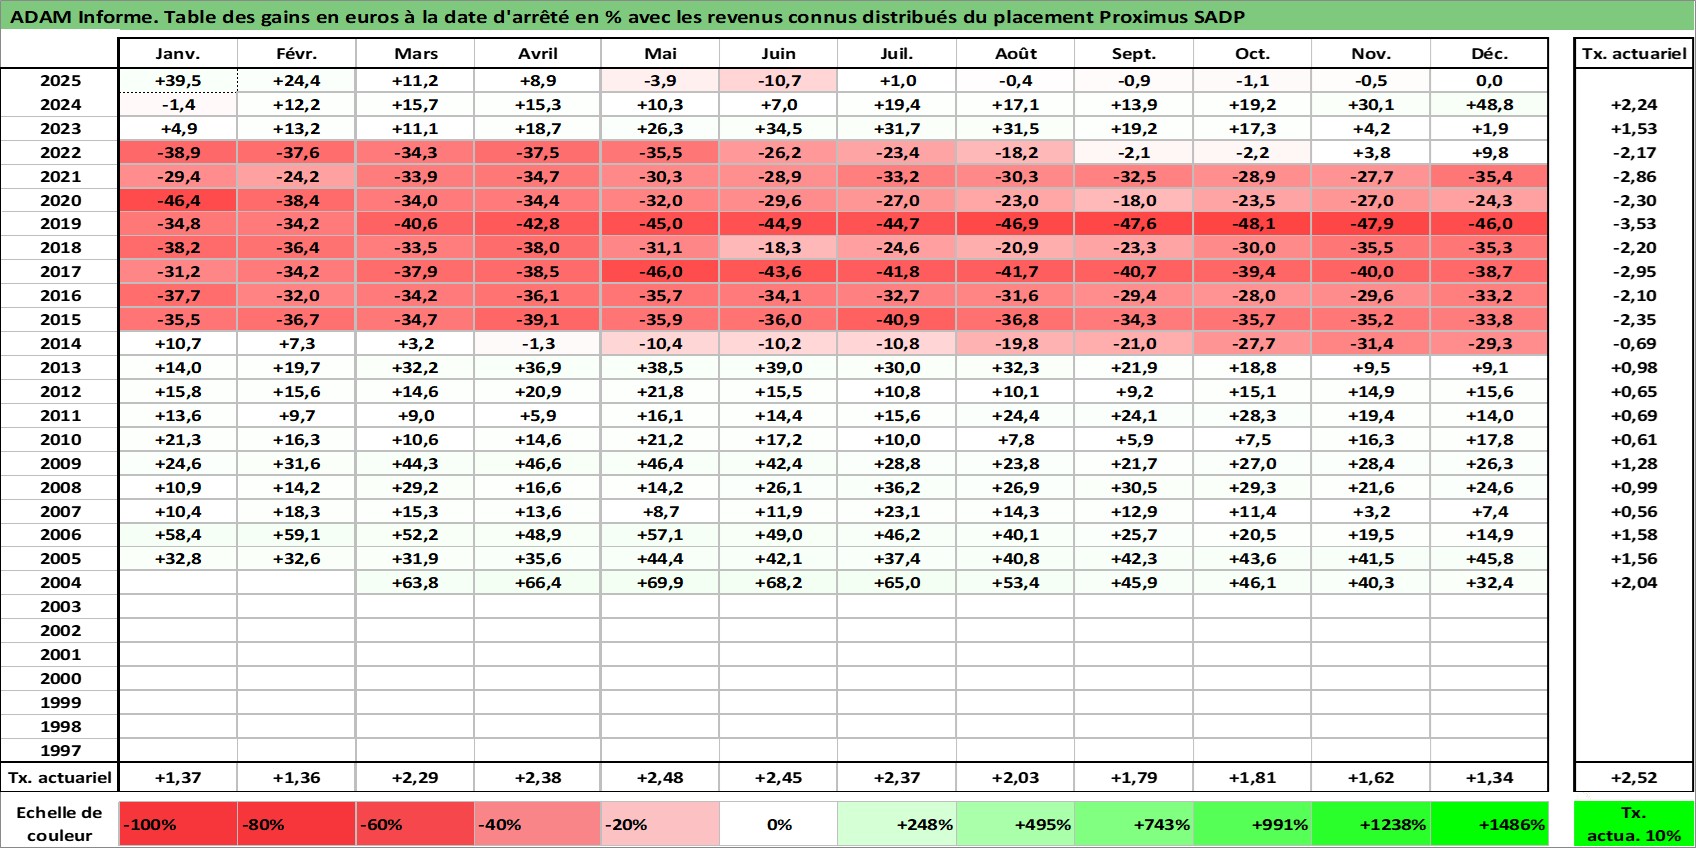
Task: Click 2019 actuarial rate '-3,53'
Action: [1634, 224]
